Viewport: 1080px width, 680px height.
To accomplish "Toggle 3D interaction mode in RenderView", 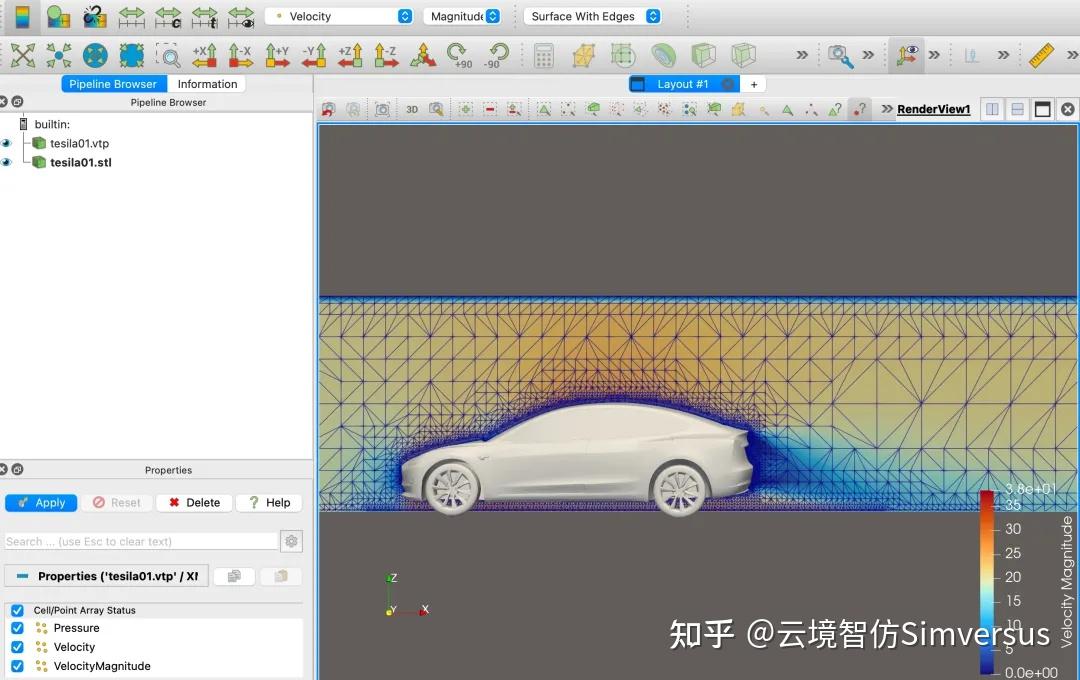I will [x=412, y=110].
